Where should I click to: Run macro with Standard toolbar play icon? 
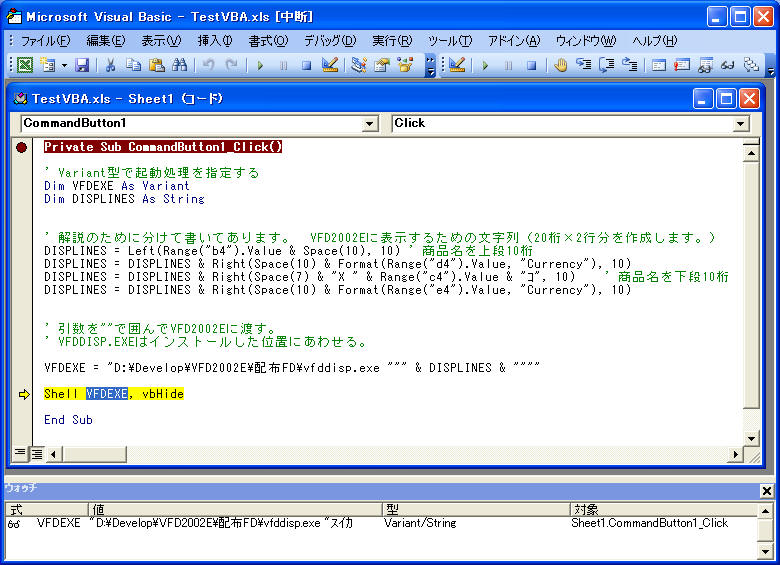(260, 65)
